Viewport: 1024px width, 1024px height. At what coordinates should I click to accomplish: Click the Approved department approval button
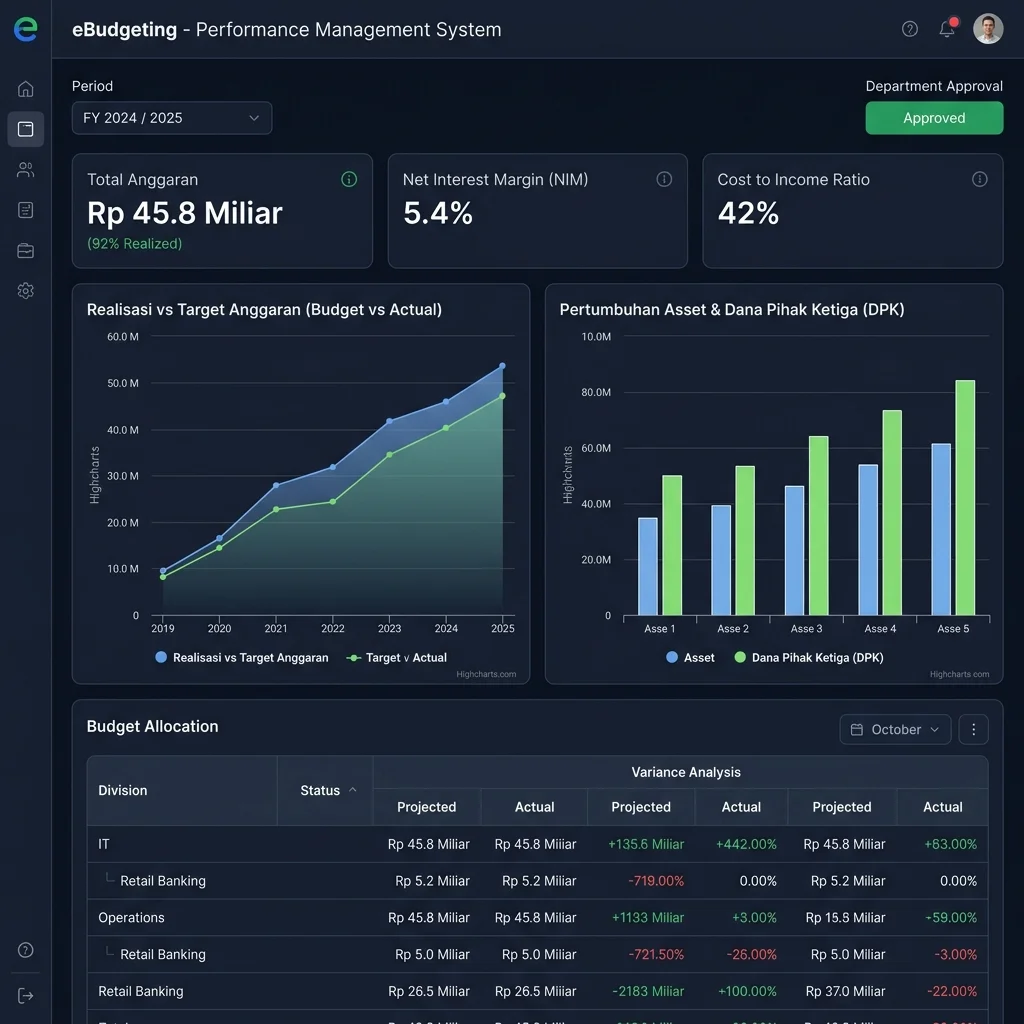934,118
